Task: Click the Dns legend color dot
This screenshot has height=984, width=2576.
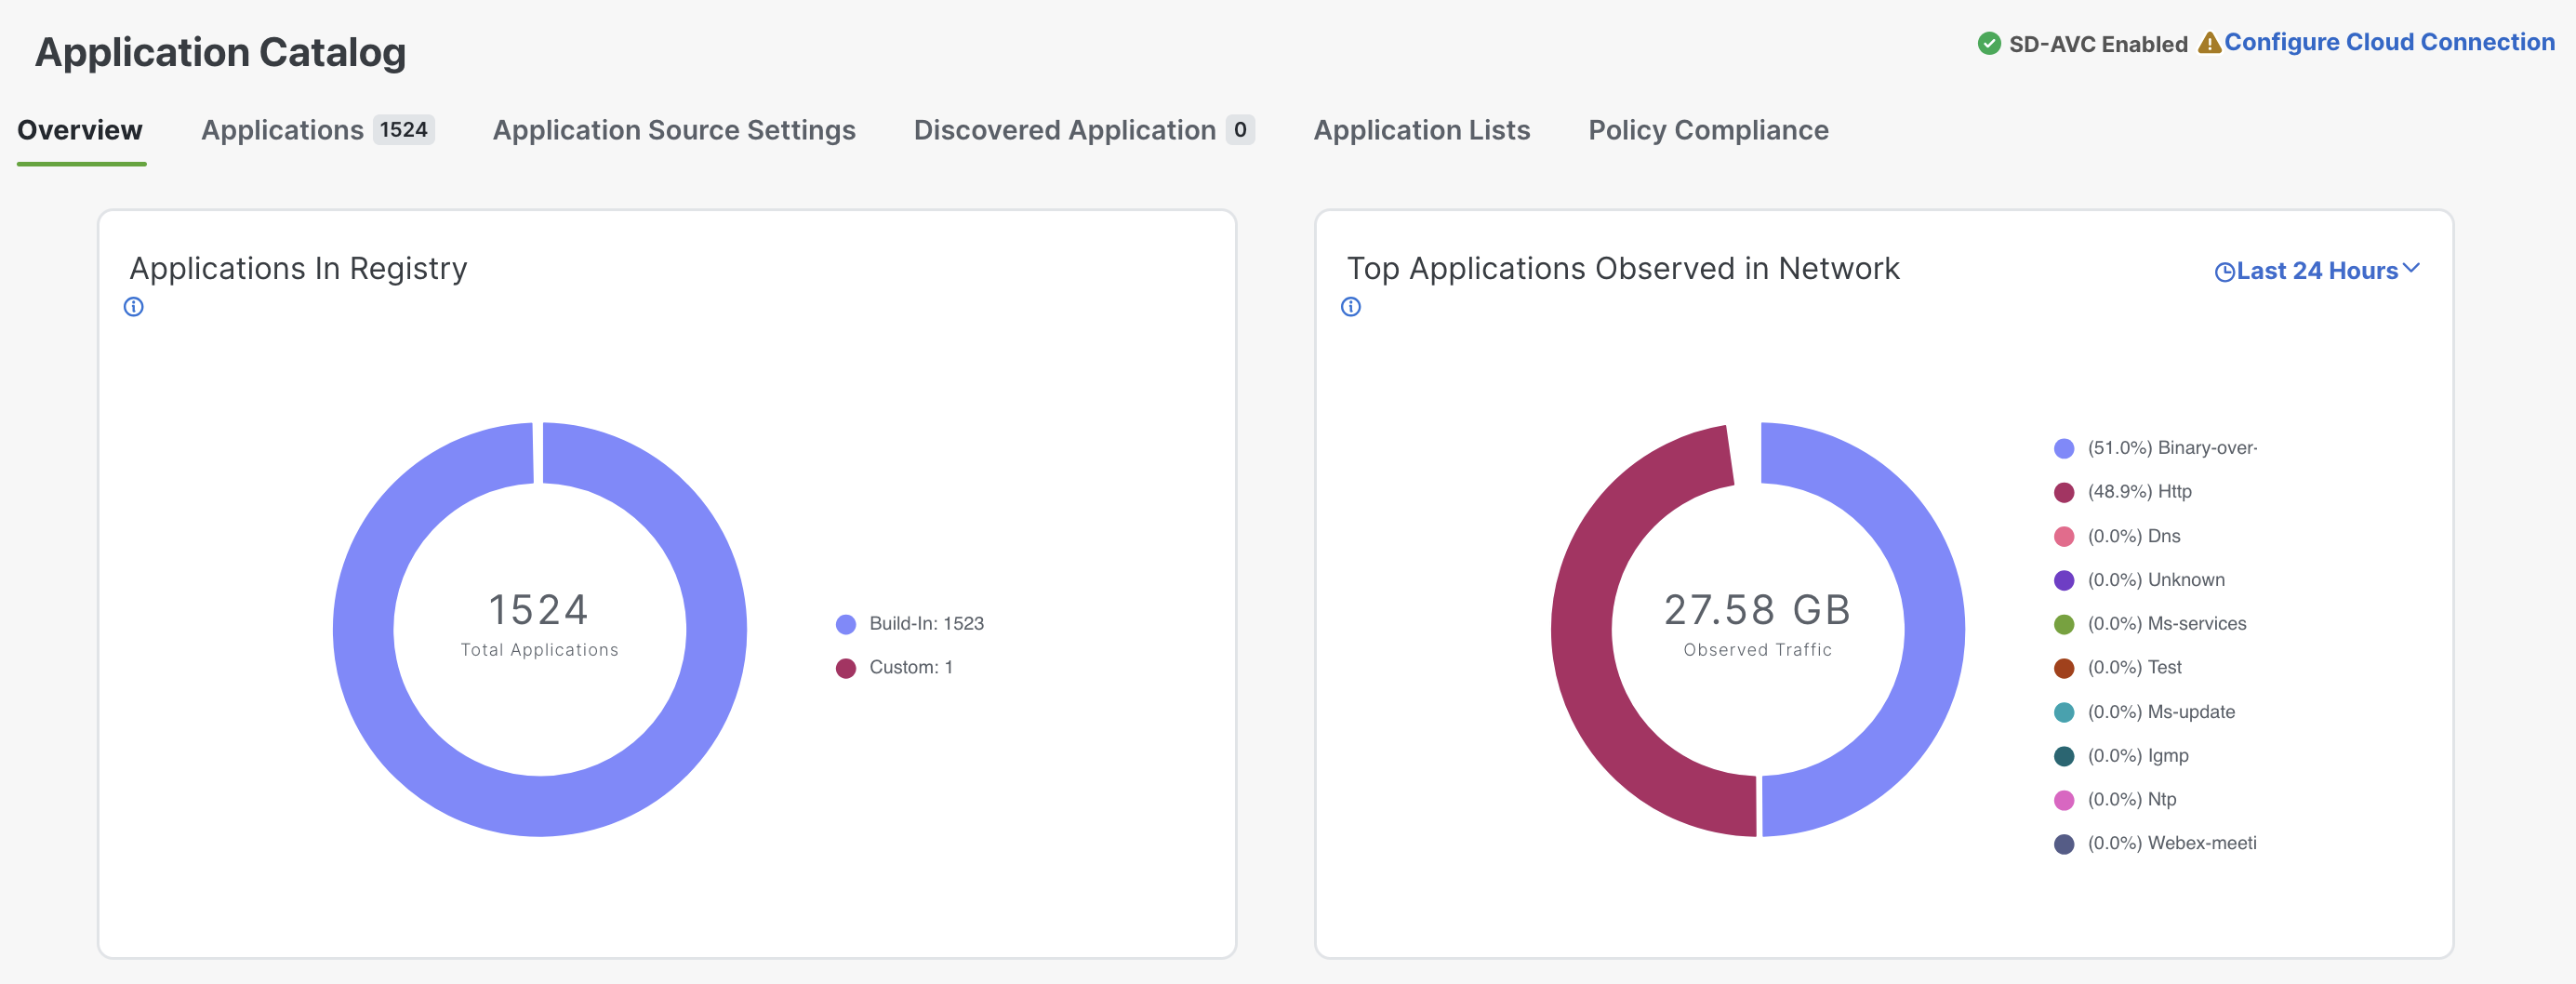Action: [2063, 536]
